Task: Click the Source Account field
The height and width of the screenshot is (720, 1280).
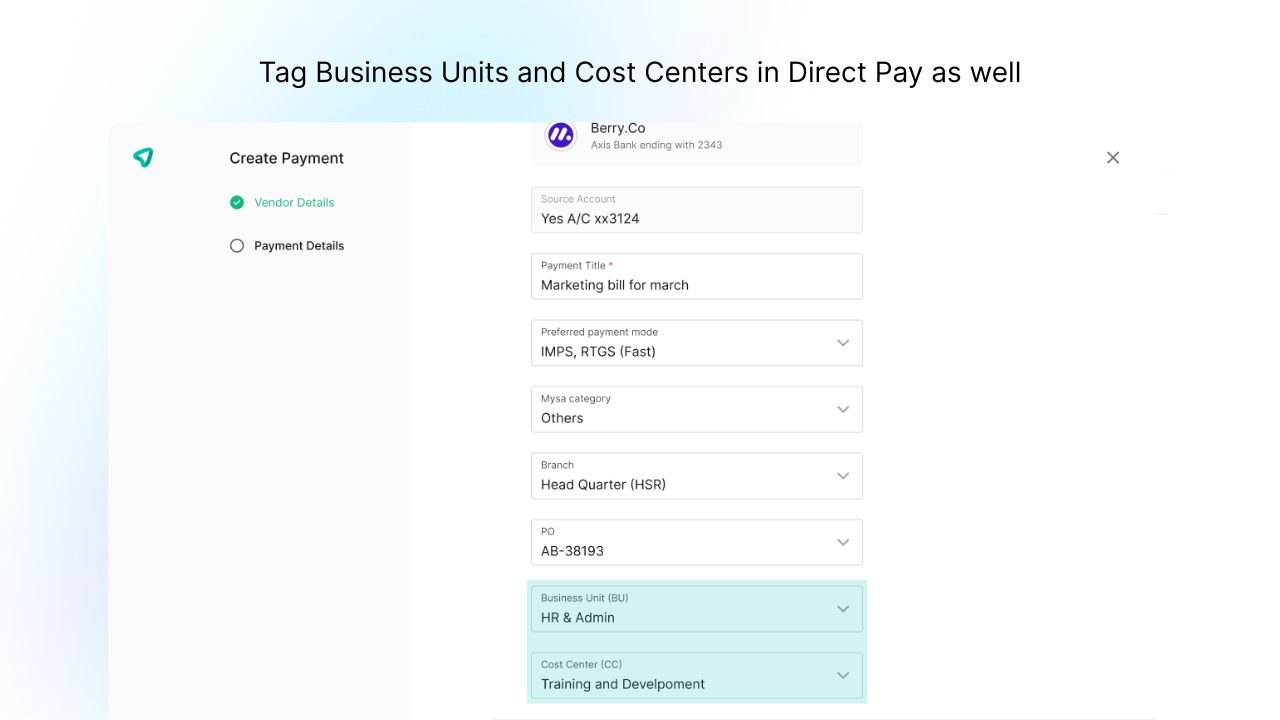Action: pos(696,210)
